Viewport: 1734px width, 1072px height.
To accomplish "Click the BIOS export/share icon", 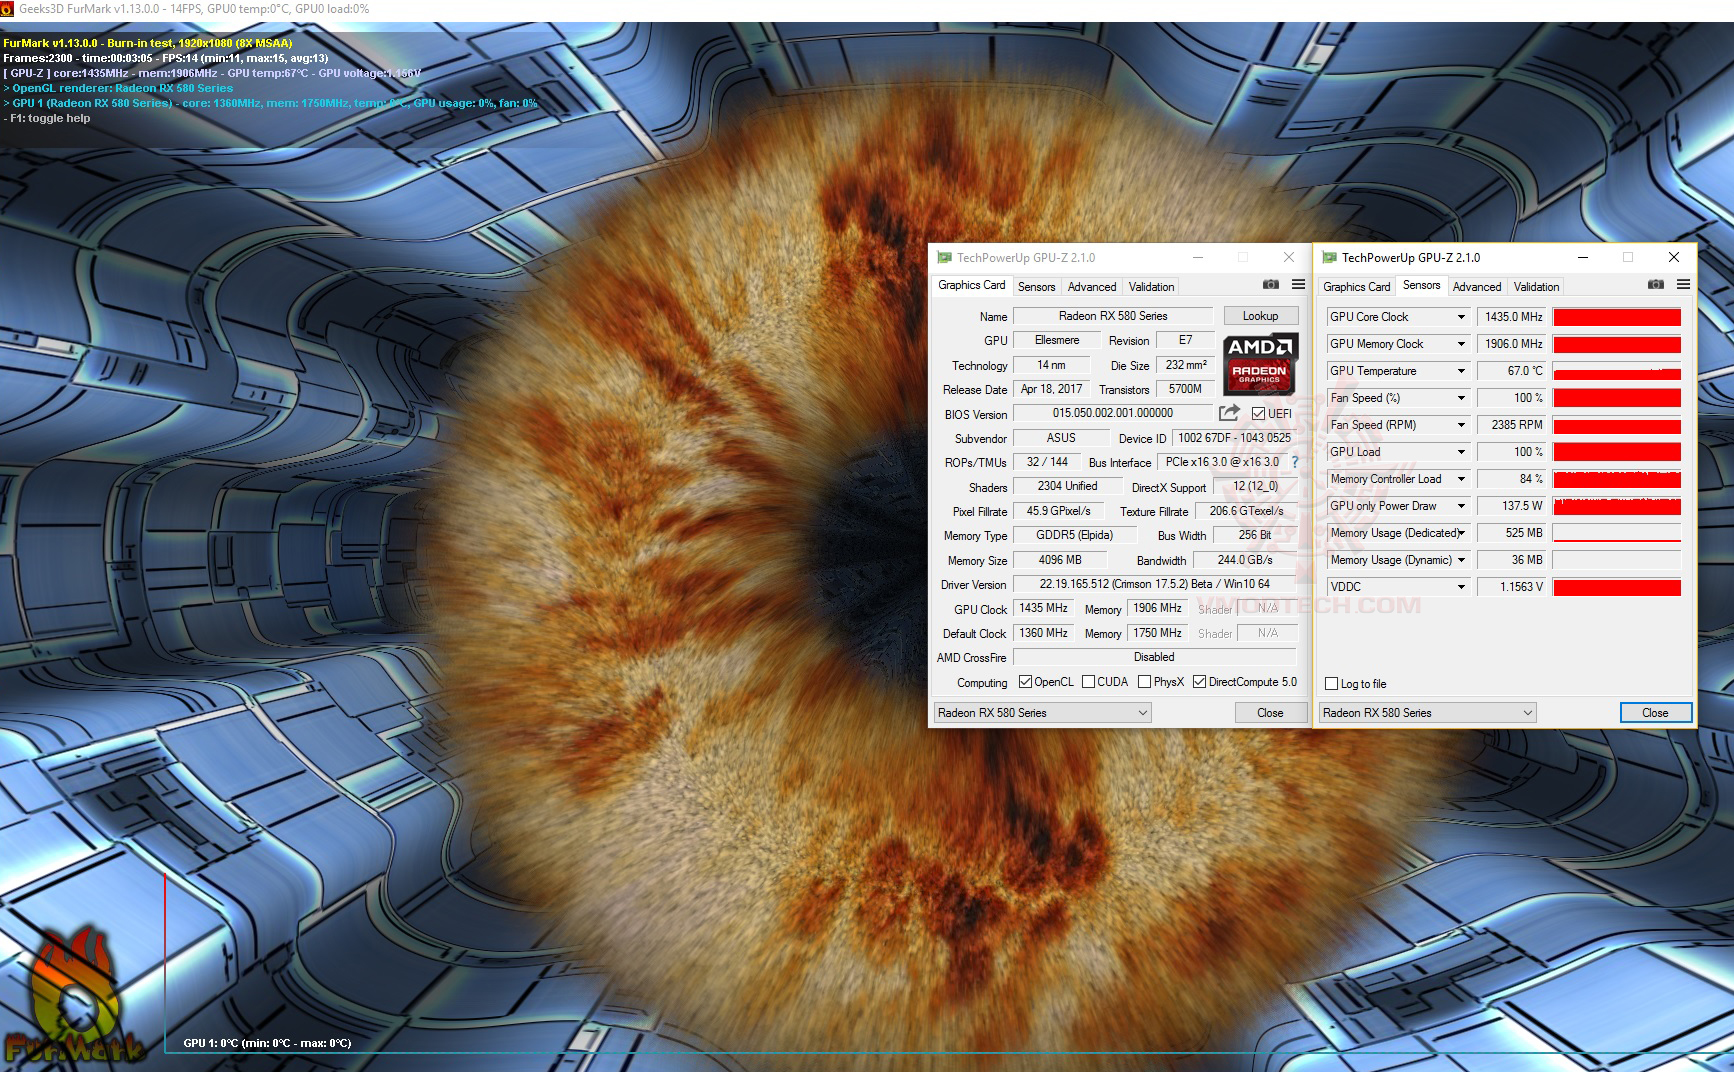I will click(1228, 414).
